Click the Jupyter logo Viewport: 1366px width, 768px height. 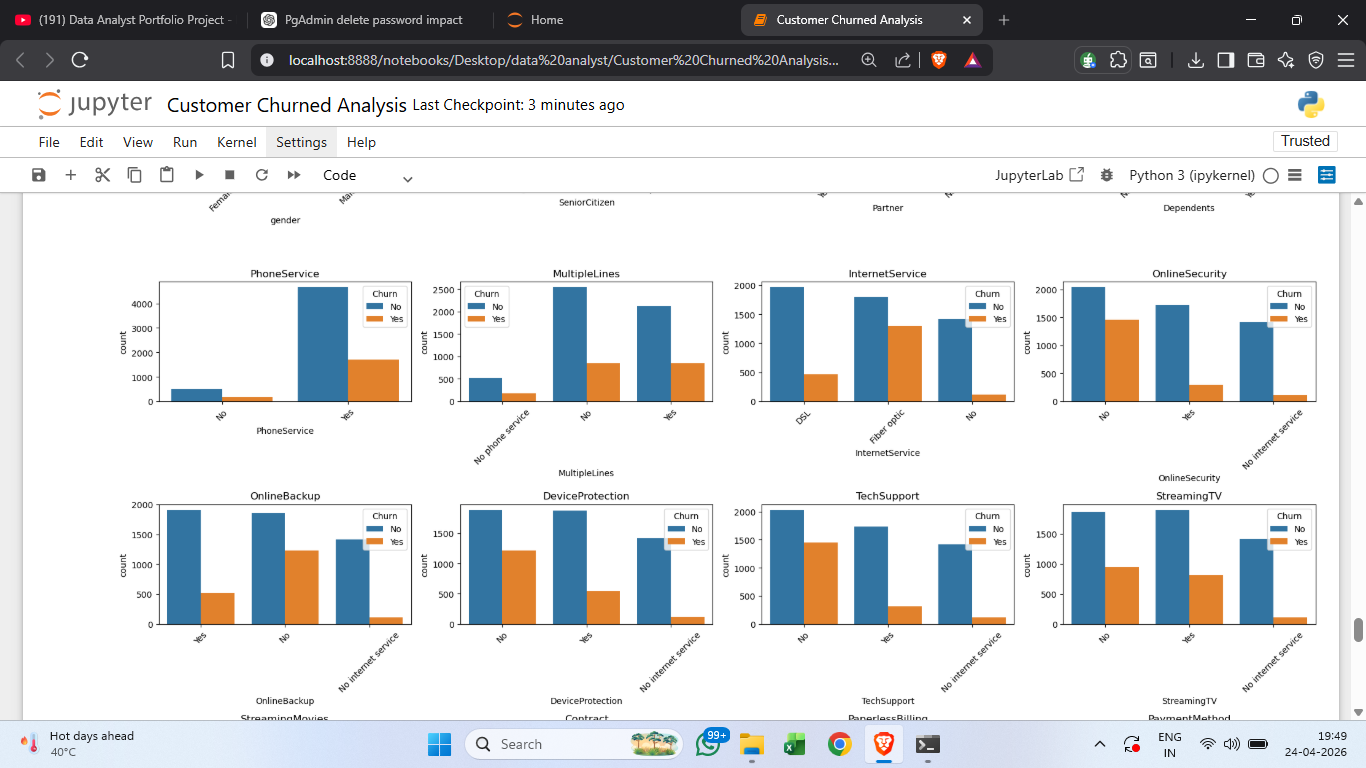tap(94, 104)
